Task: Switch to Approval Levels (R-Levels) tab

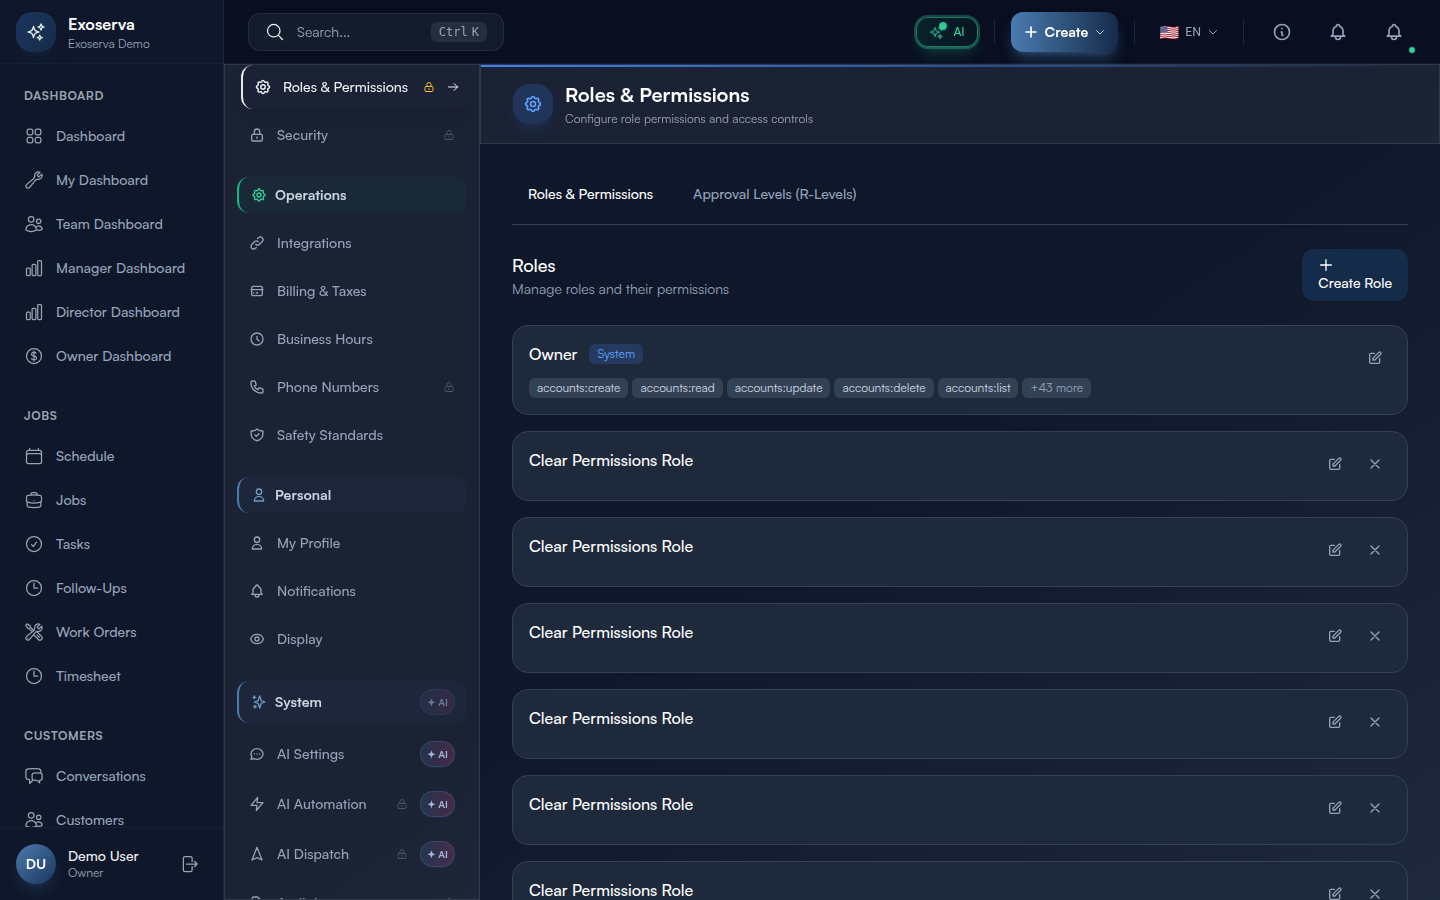Action: 774,194
